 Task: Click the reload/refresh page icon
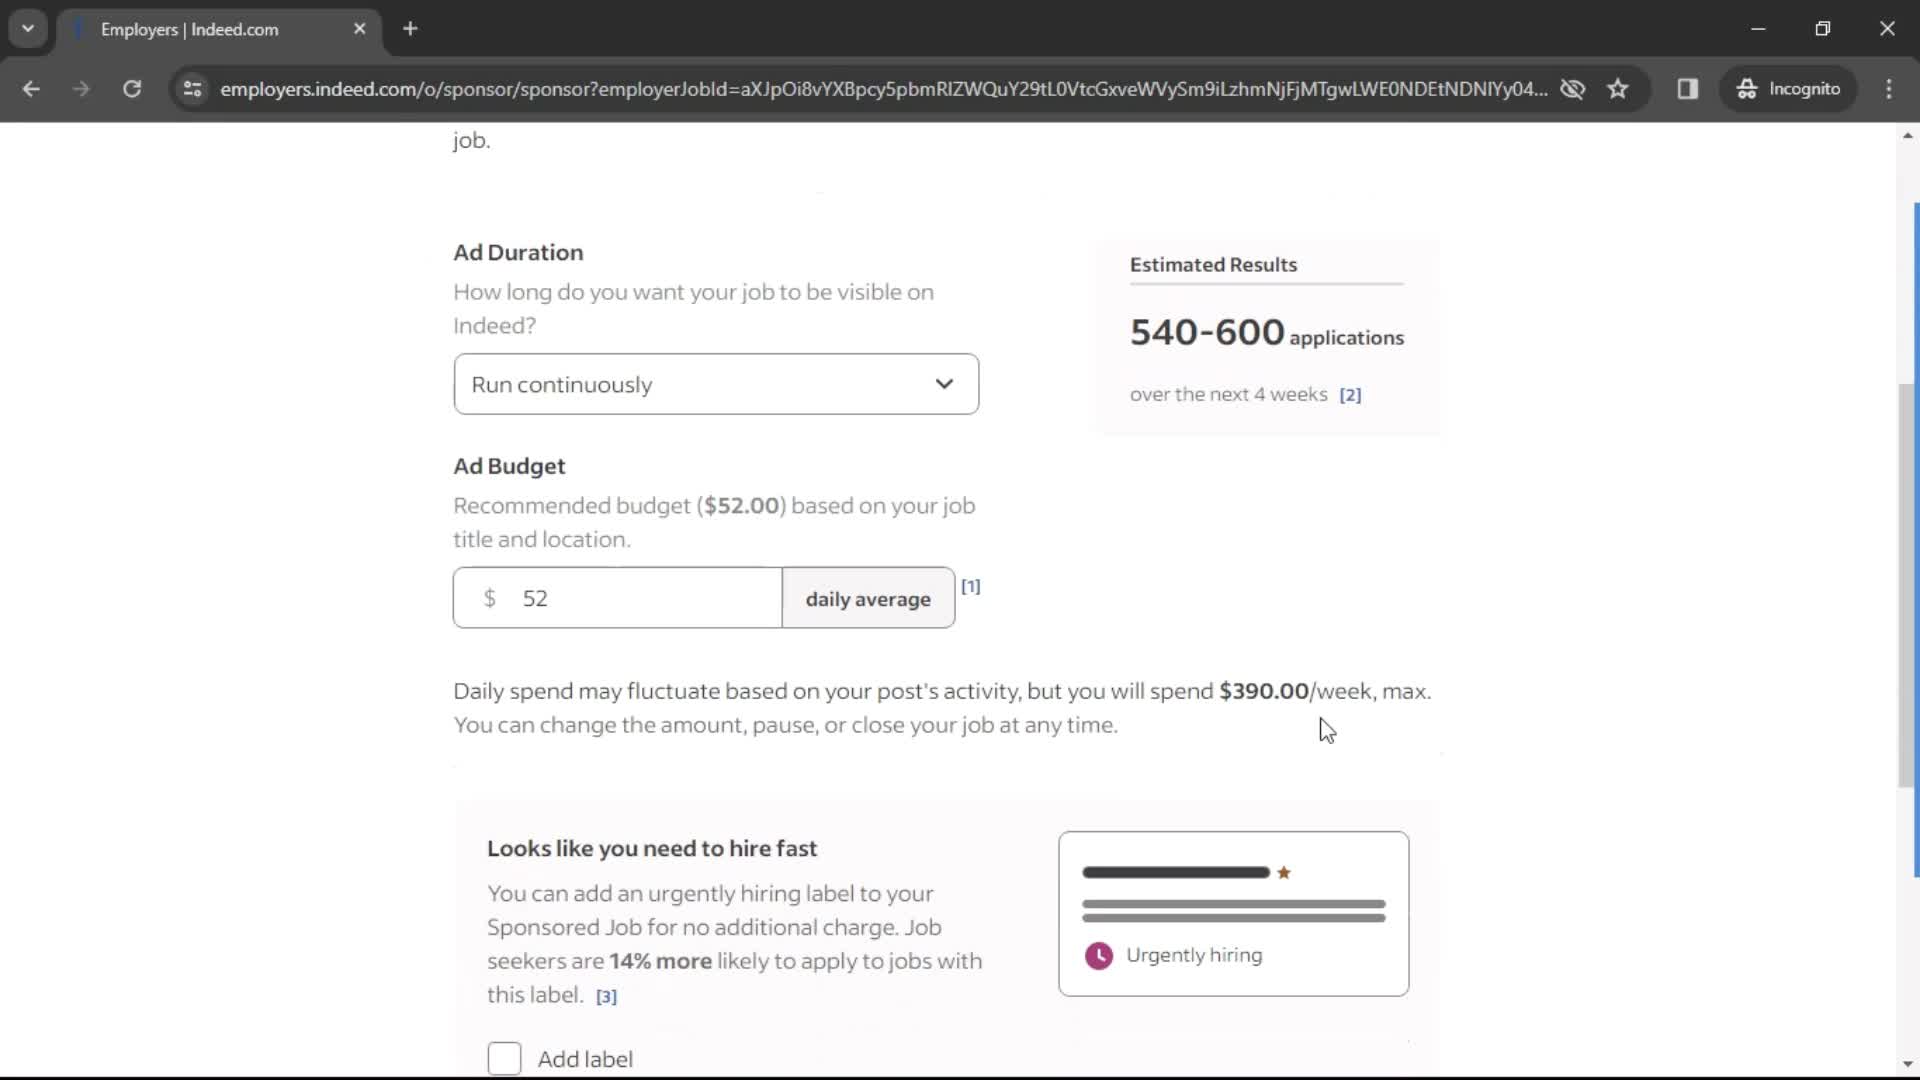[x=132, y=88]
